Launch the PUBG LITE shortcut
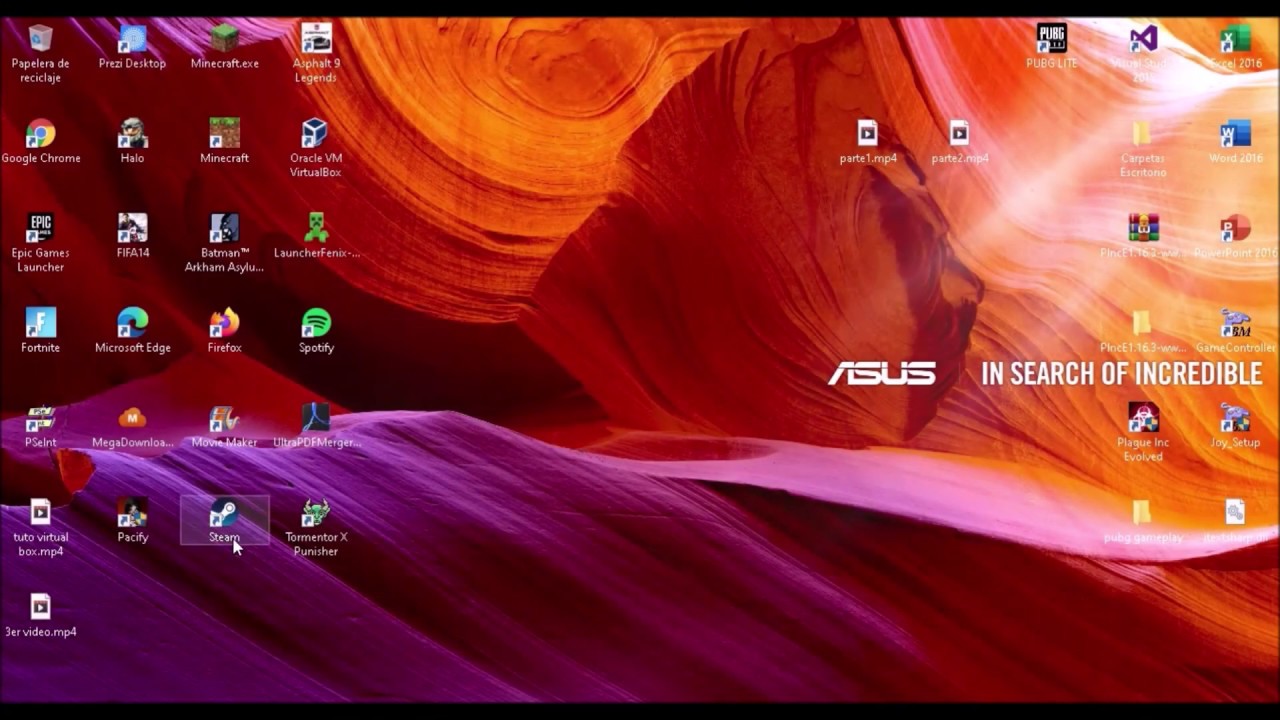 pos(1052,46)
